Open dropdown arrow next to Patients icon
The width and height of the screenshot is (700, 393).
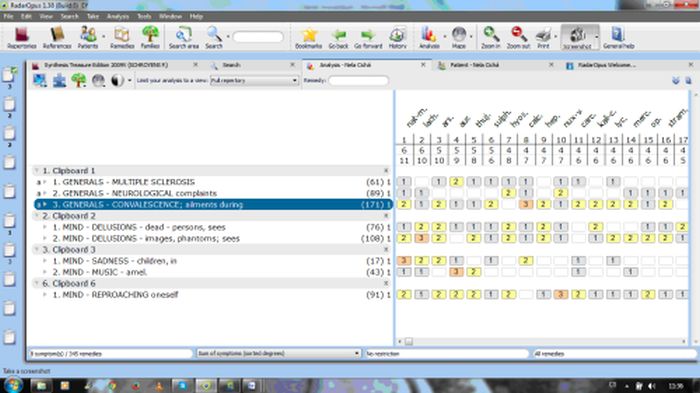click(x=104, y=38)
